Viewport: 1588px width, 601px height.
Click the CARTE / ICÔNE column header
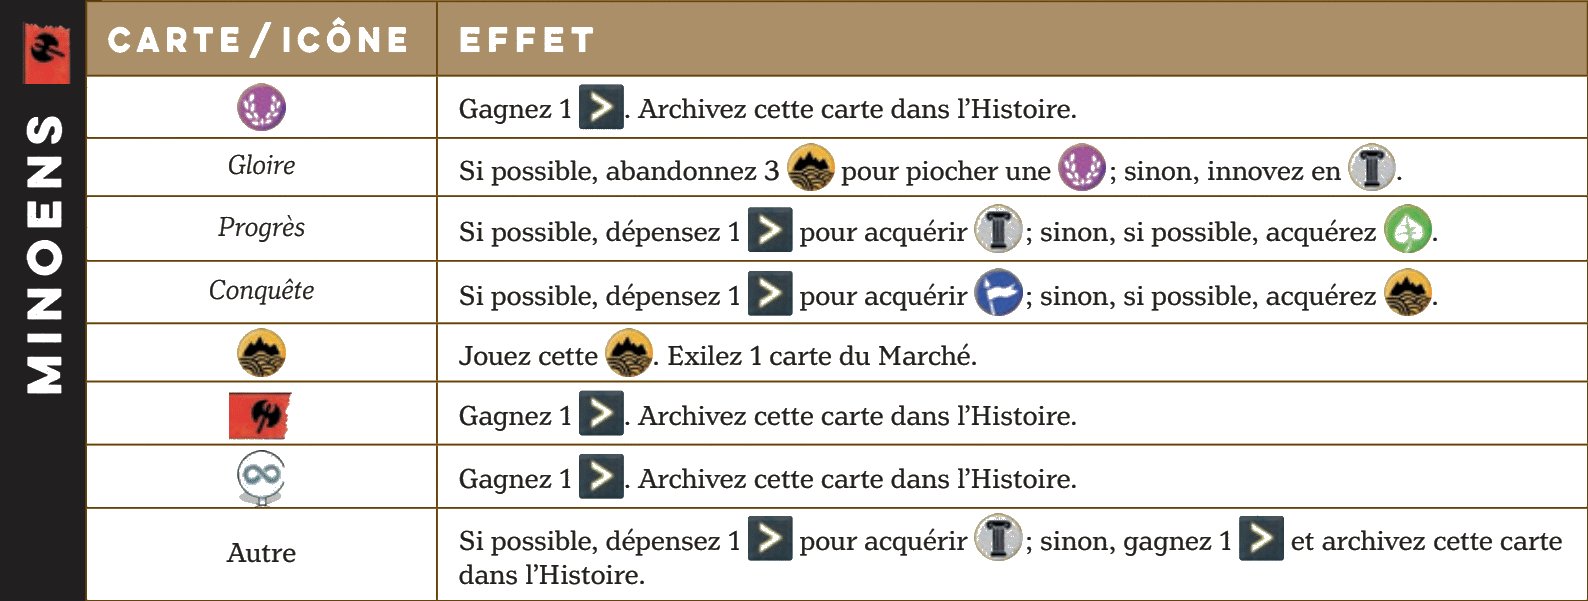(259, 40)
